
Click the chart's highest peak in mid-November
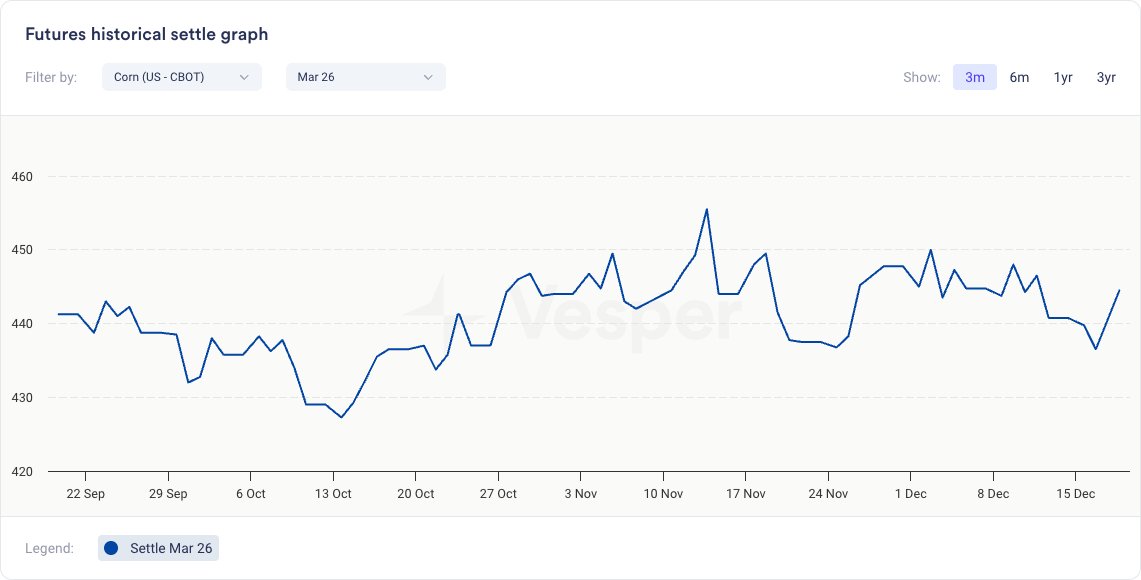tap(707, 209)
